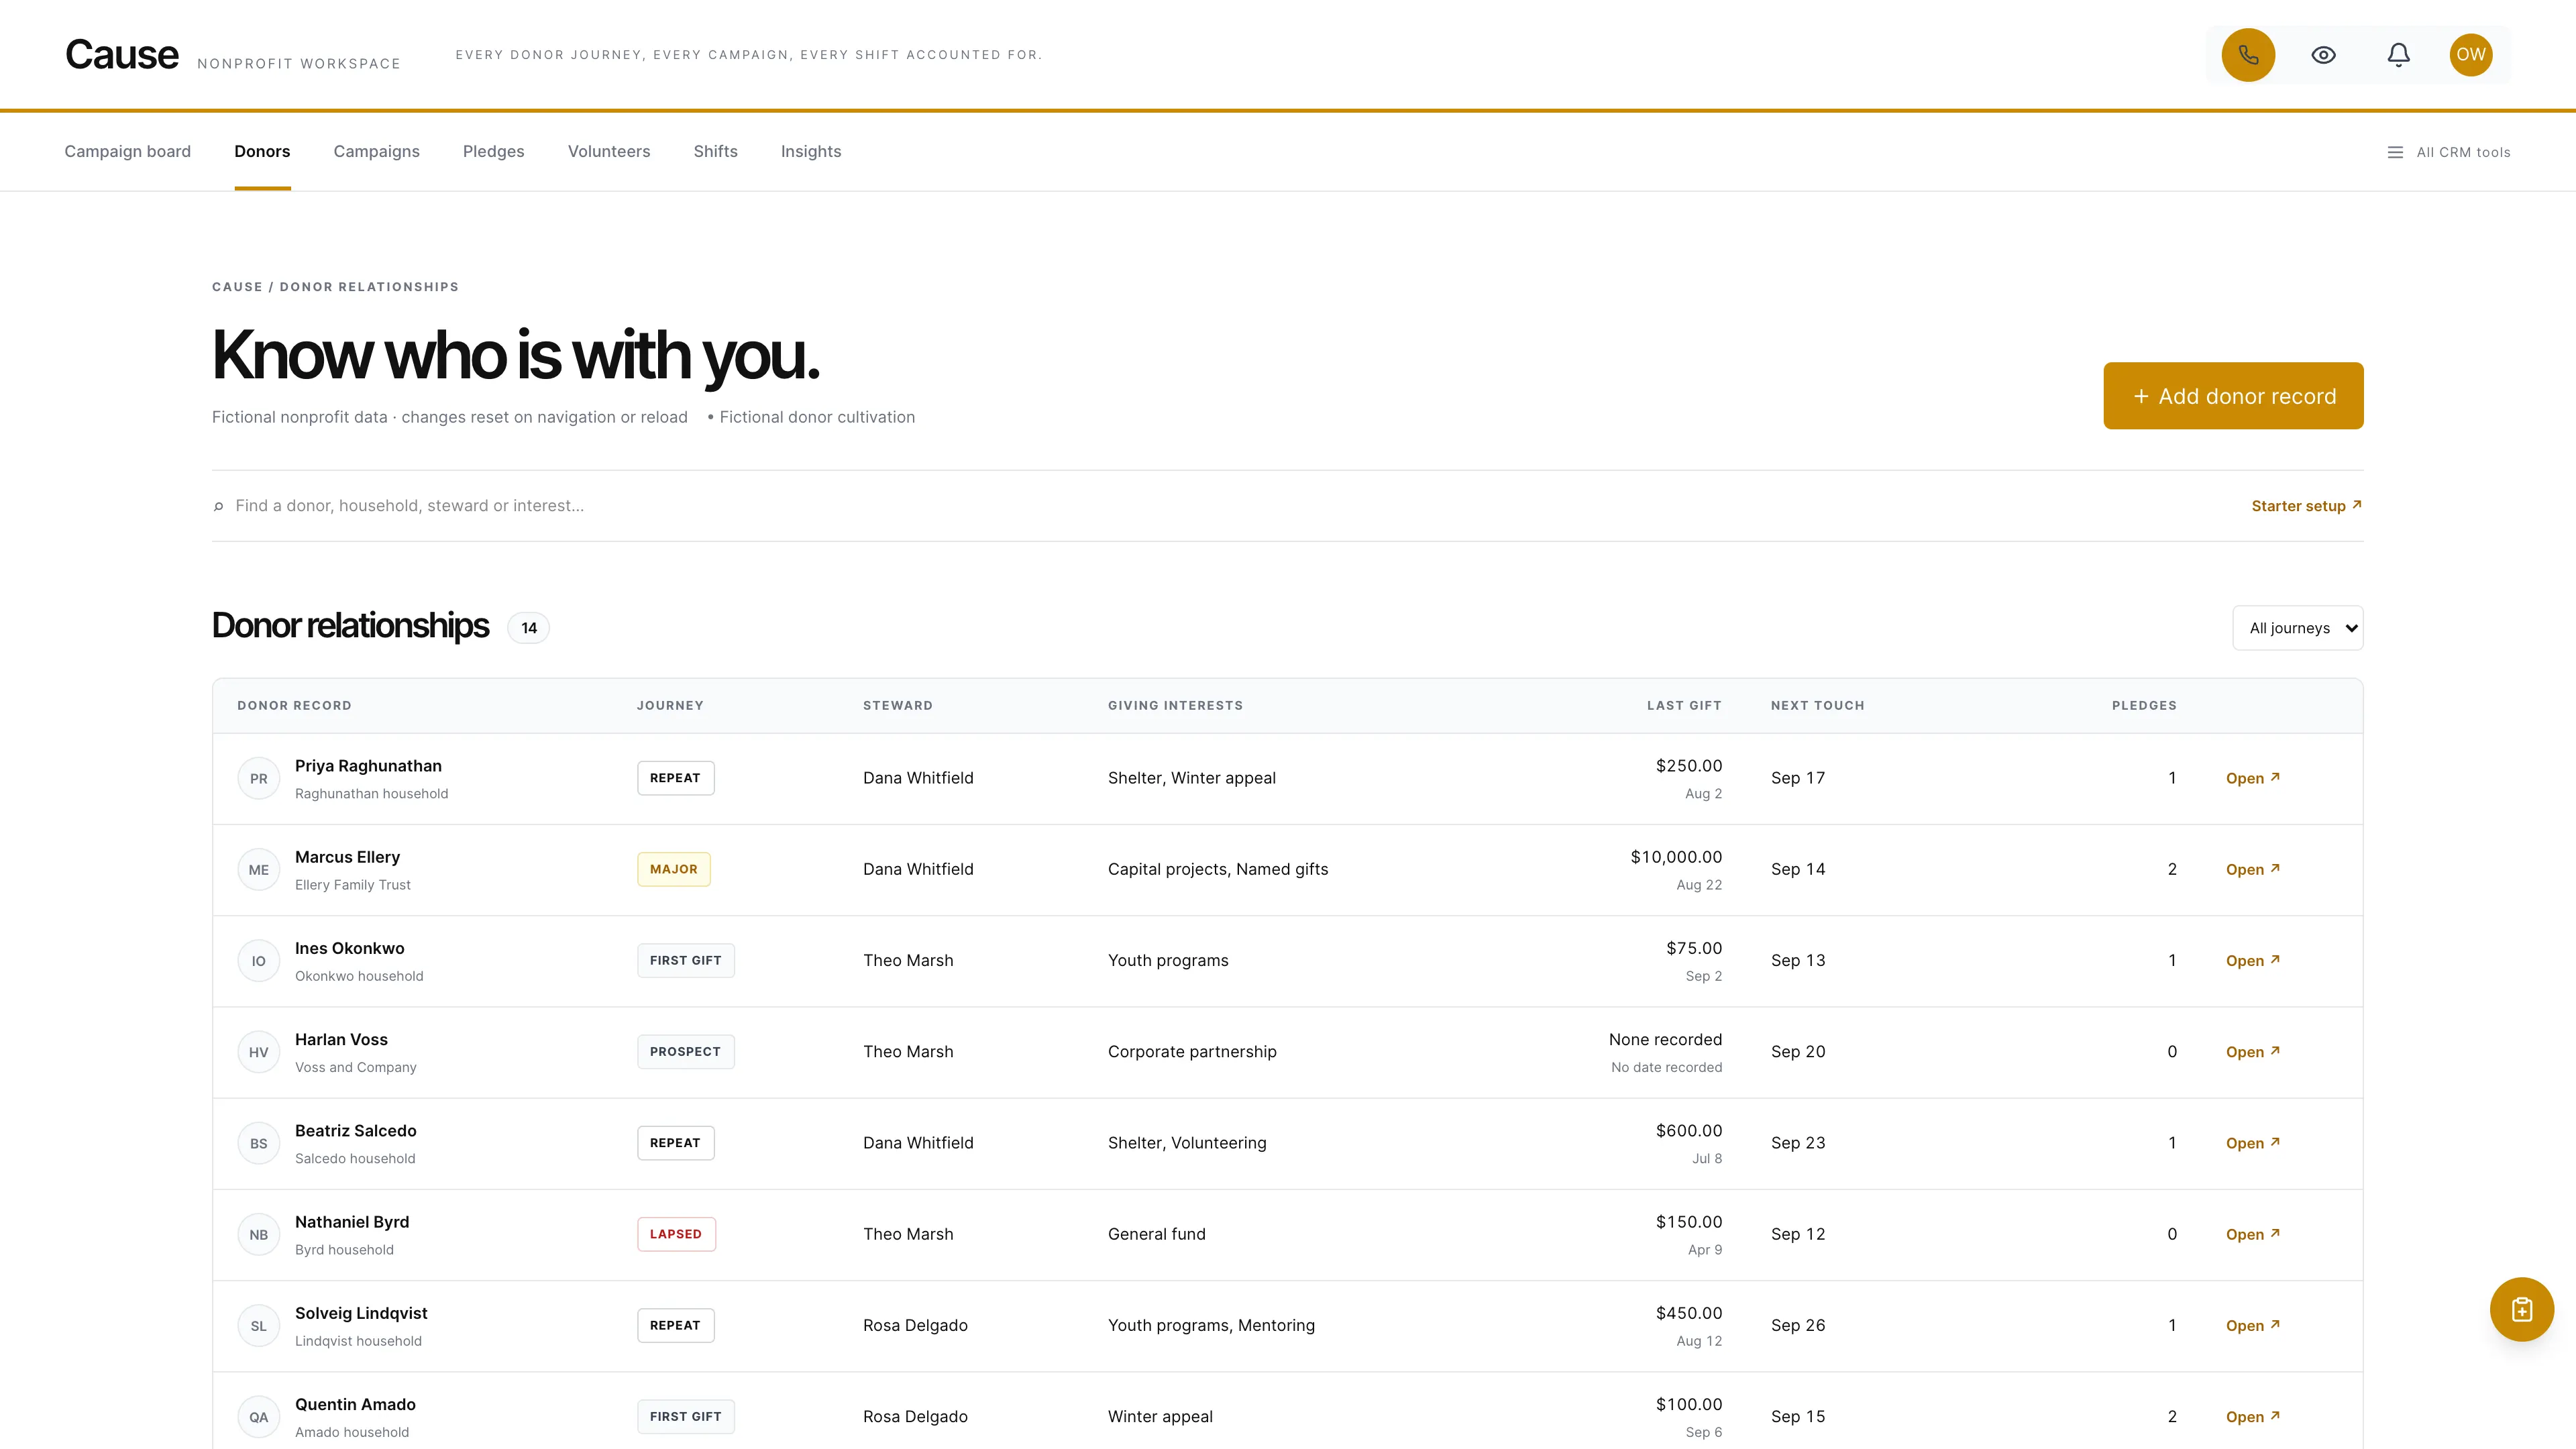2576x1449 pixels.
Task: Switch to the Campaigns tab
Action: pyautogui.click(x=376, y=152)
